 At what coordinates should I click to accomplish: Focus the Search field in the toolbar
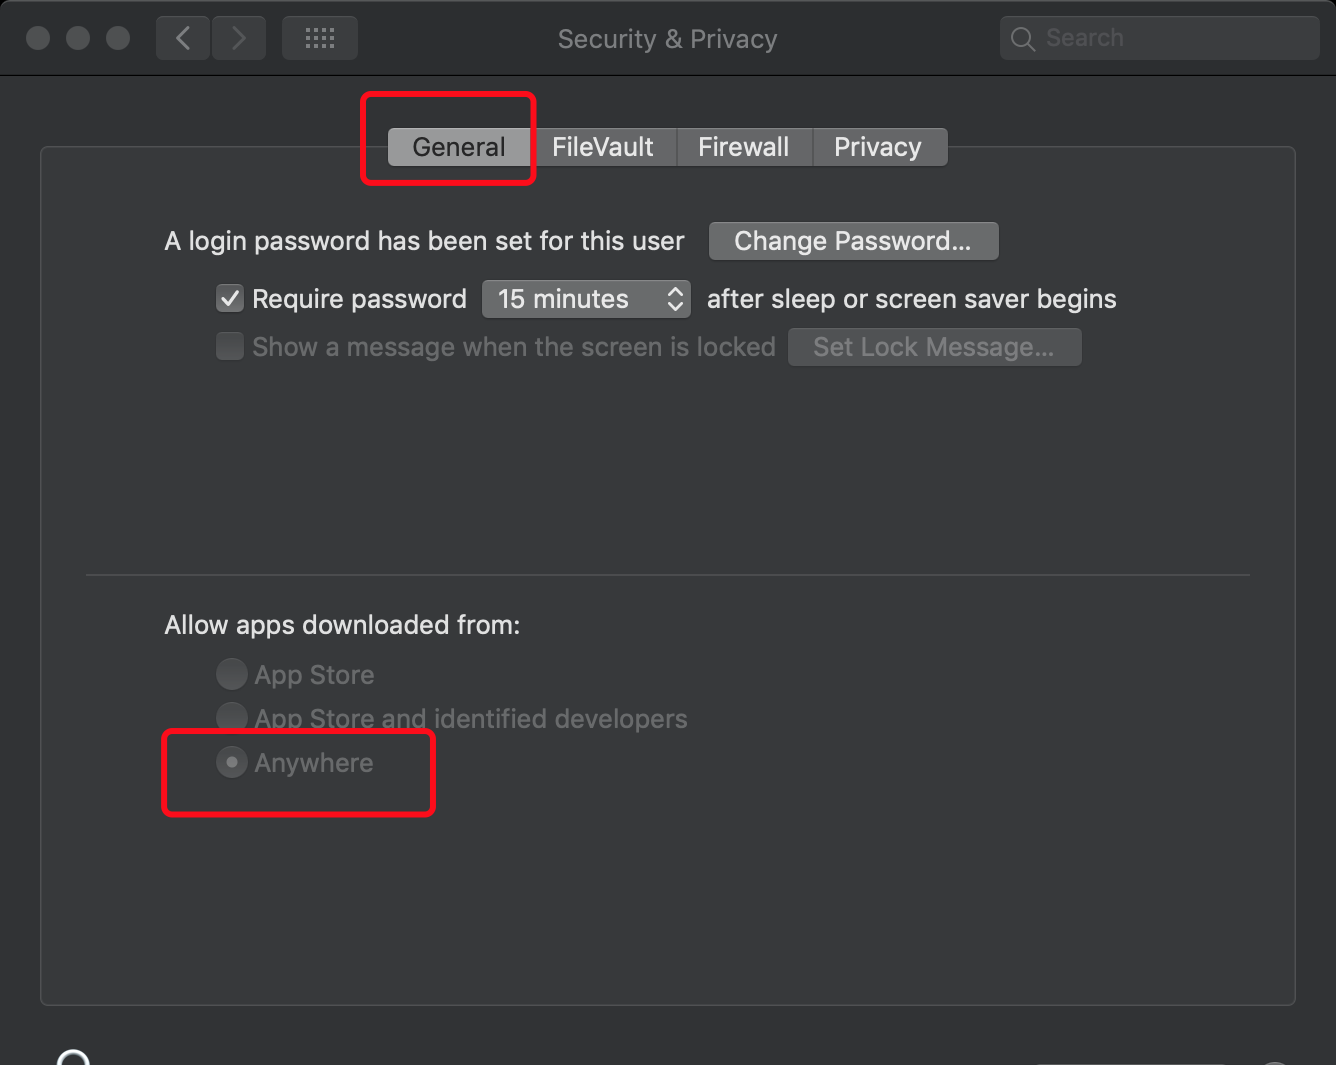point(1160,38)
